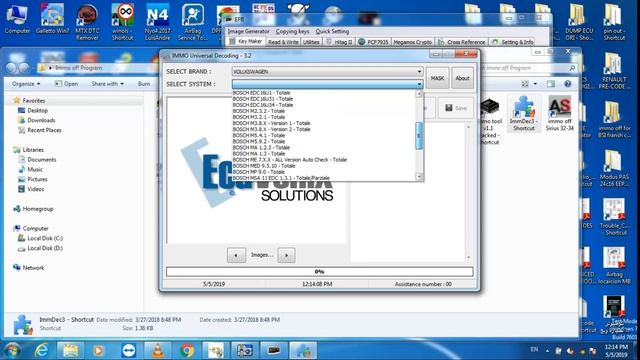
Task: Select immo off Sirius 32-34 icon
Action: click(560, 113)
